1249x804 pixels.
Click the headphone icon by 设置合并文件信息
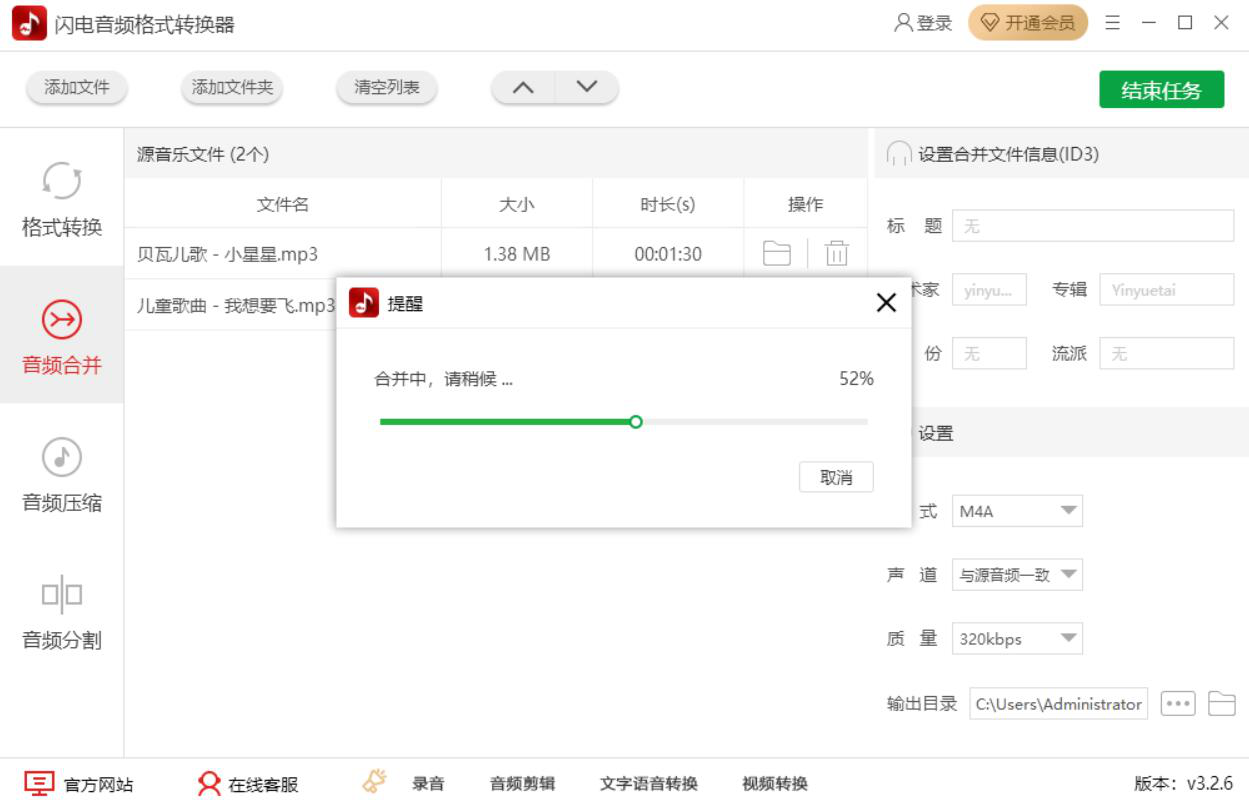(x=899, y=154)
